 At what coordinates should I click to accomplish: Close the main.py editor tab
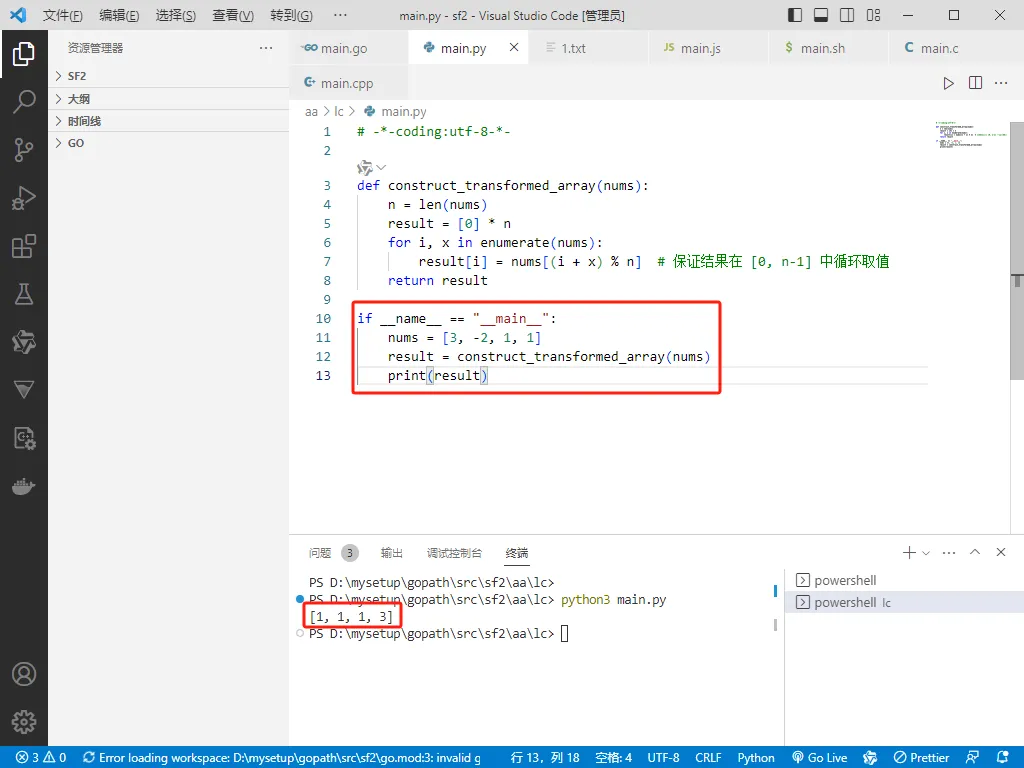tap(514, 47)
